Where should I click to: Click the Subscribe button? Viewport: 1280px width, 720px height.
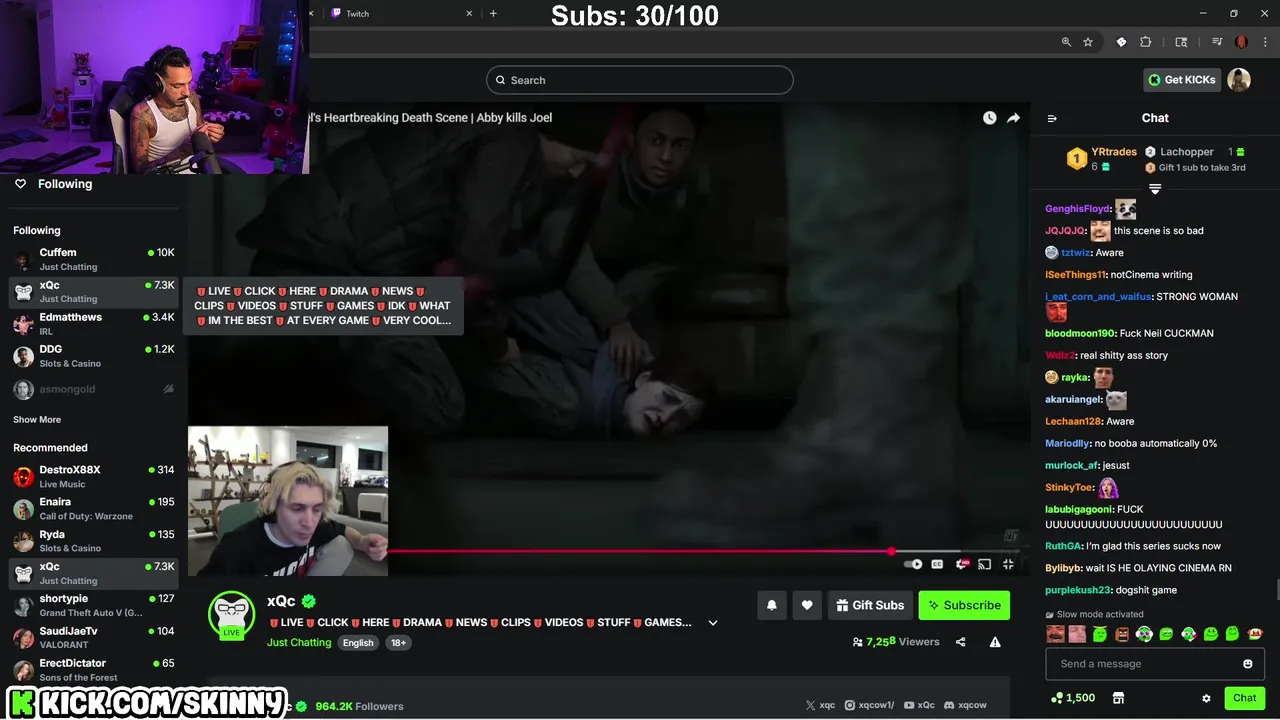[x=964, y=605]
